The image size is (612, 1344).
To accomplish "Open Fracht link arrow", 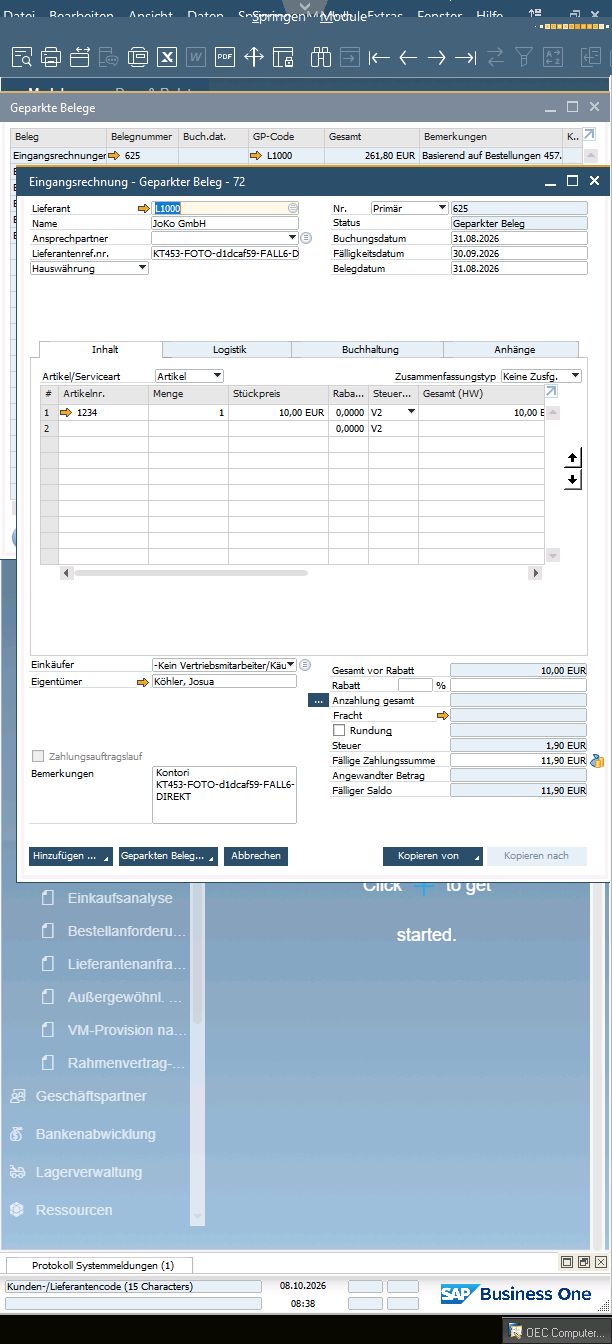I will (443, 716).
